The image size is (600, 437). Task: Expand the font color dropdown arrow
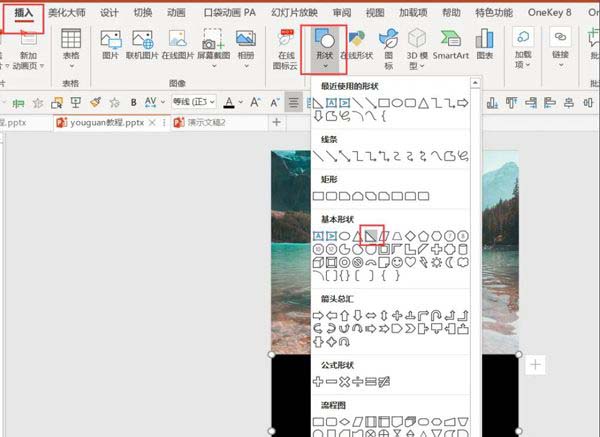tap(241, 102)
